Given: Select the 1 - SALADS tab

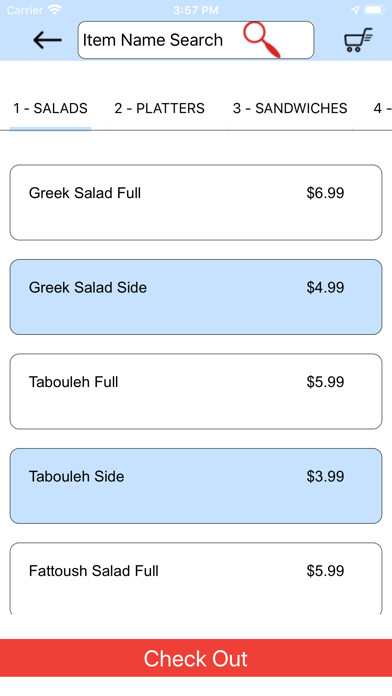Looking at the screenshot, I should [51, 108].
